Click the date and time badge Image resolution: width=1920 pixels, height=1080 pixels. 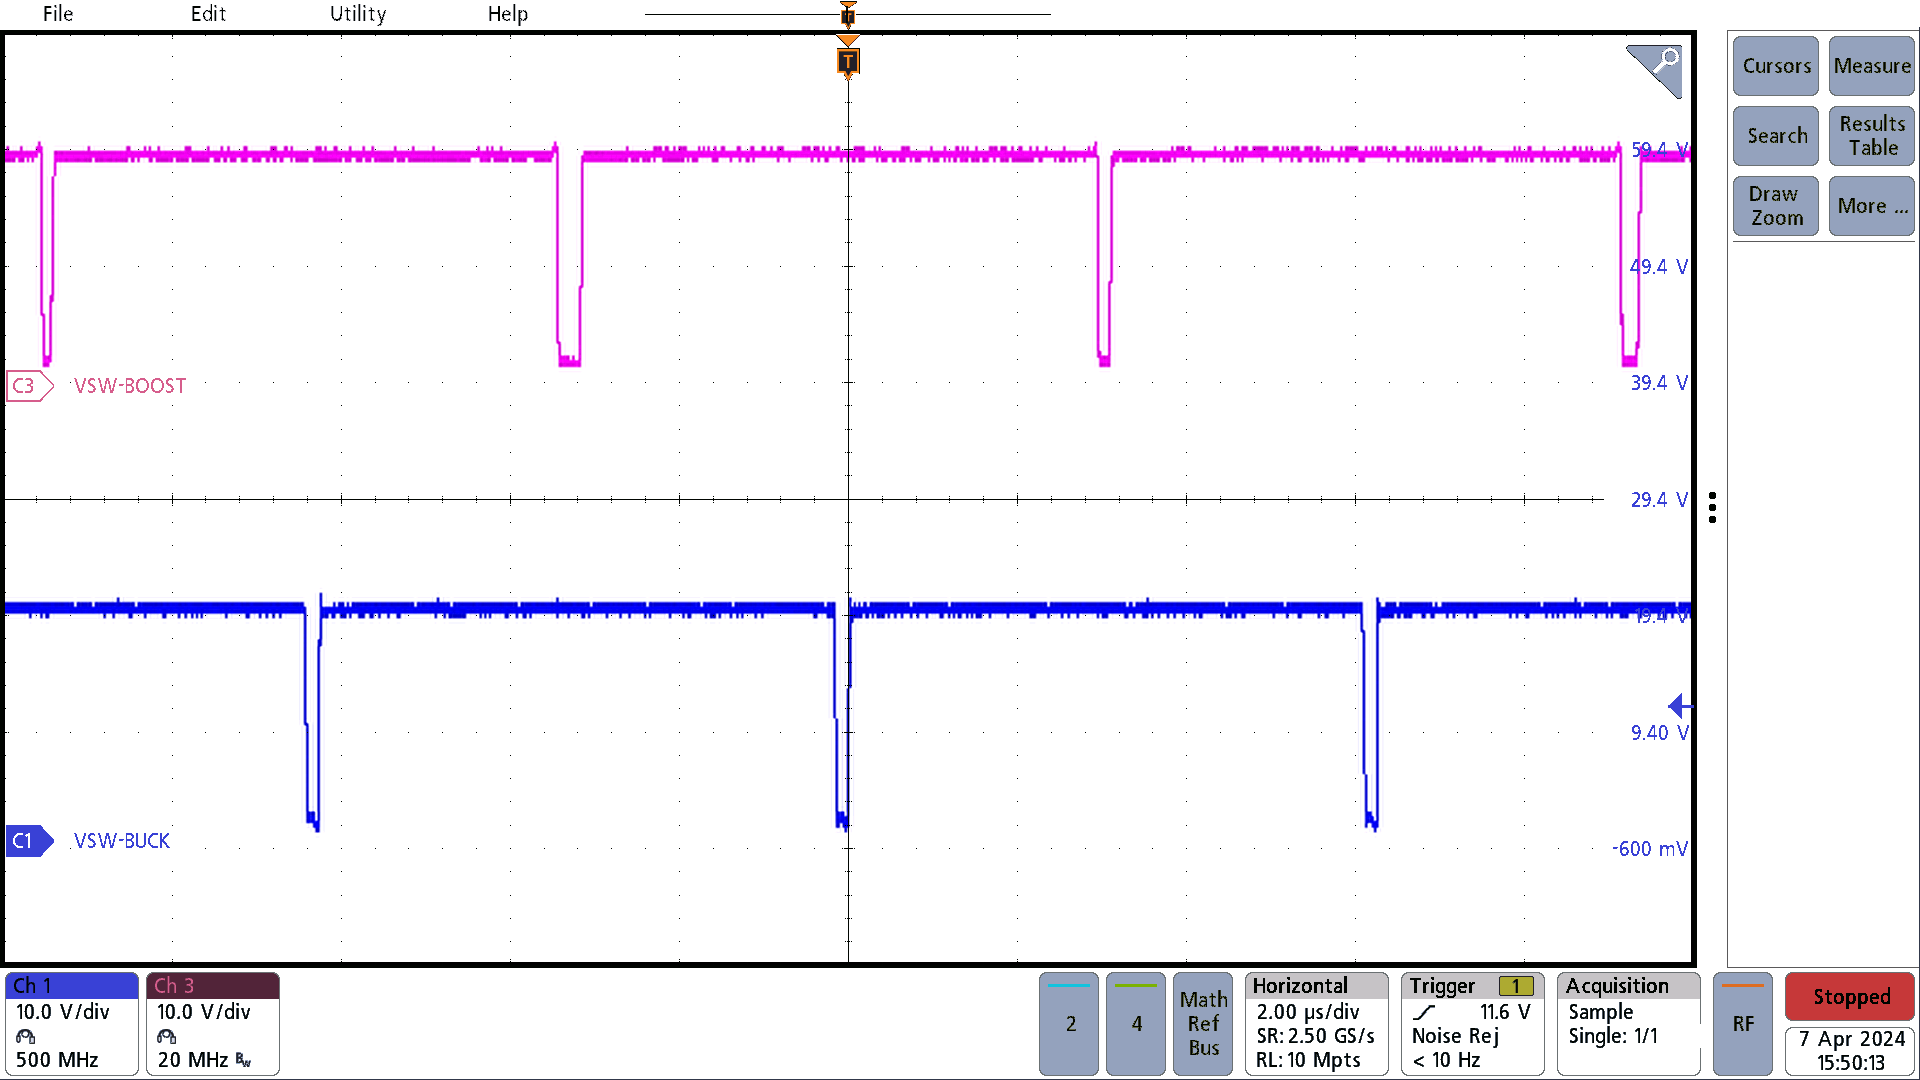pos(1850,1051)
